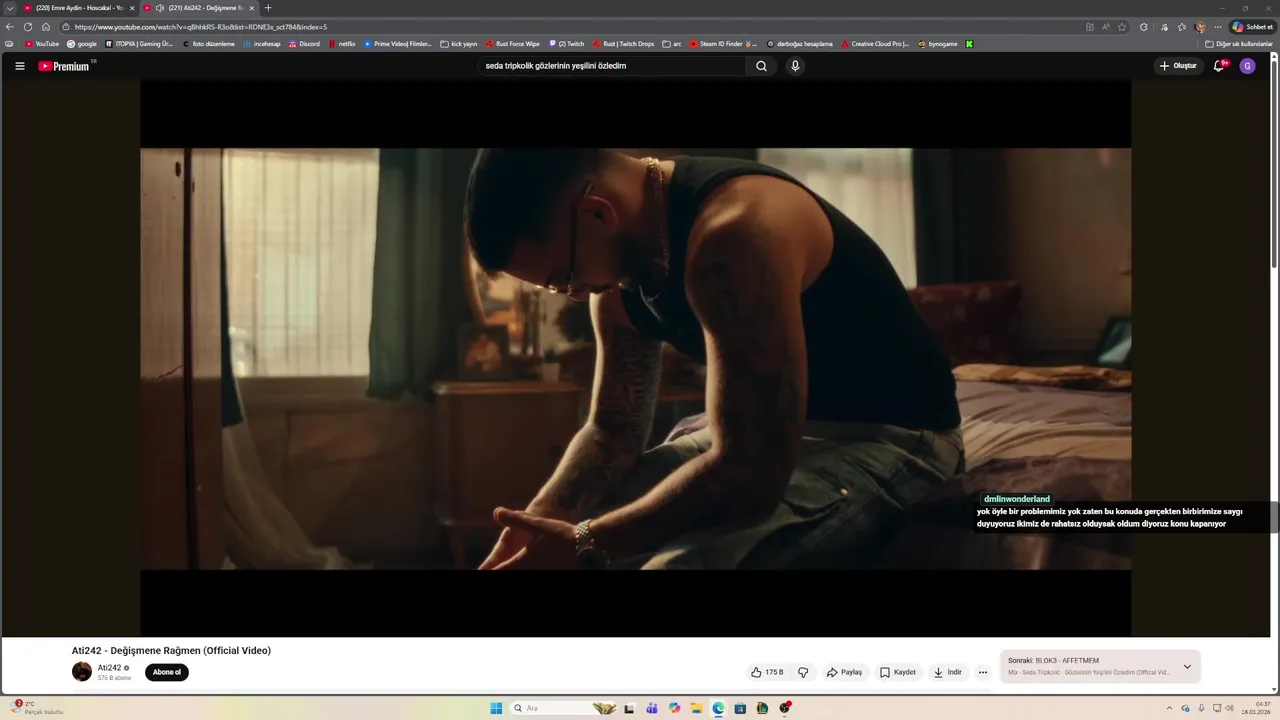Click the dmlinwonderland chat username
1280x720 pixels.
point(1017,499)
